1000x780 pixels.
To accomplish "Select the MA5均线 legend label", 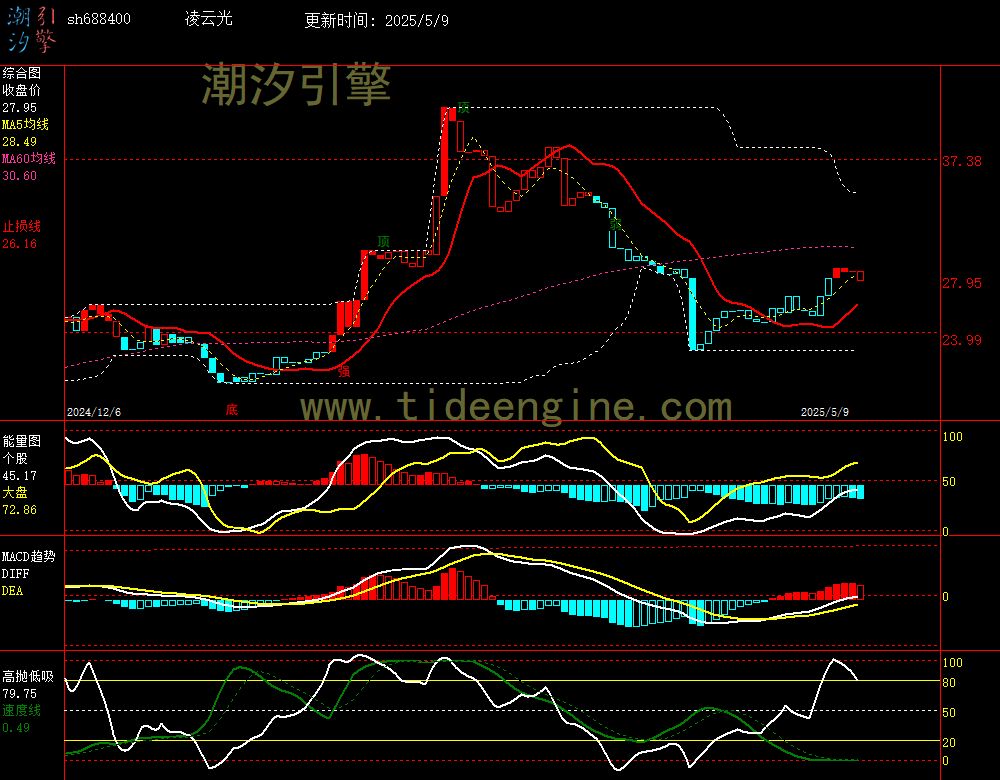I will point(26,124).
